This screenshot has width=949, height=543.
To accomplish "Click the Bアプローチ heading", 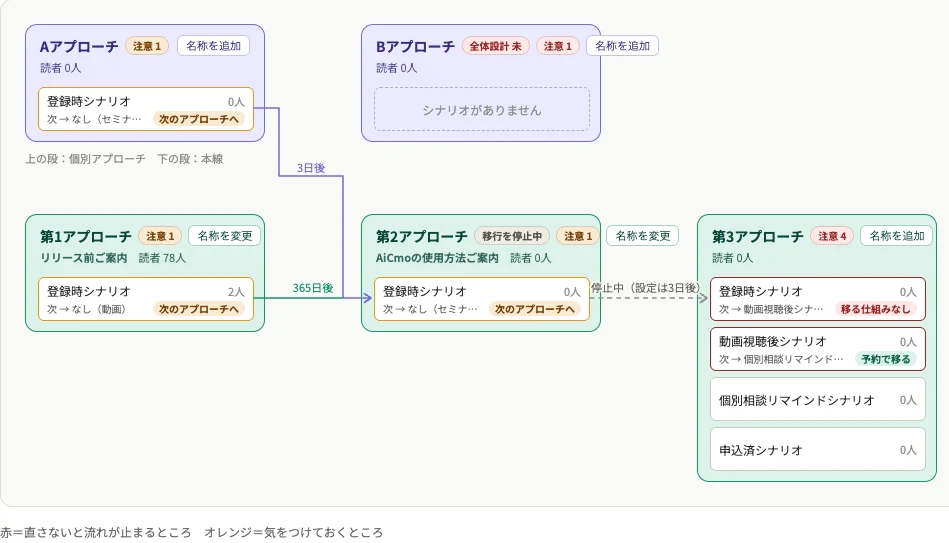I will click(415, 47).
